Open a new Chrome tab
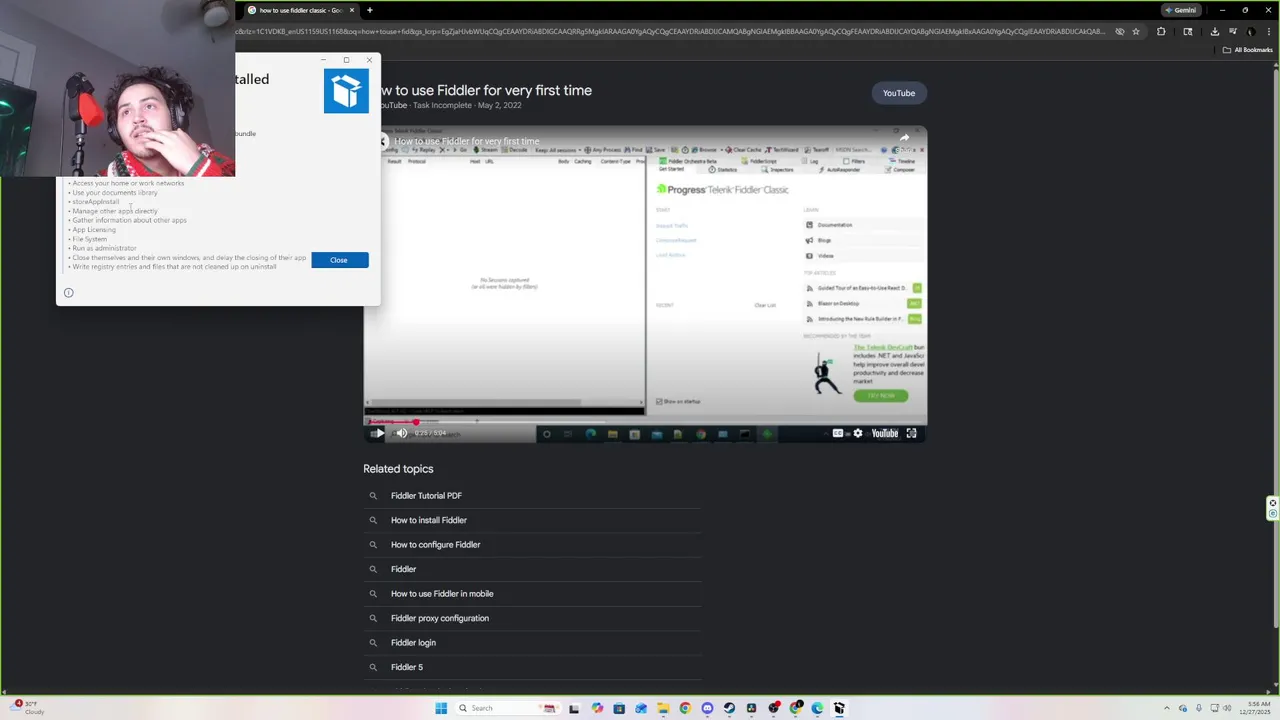 pos(370,10)
